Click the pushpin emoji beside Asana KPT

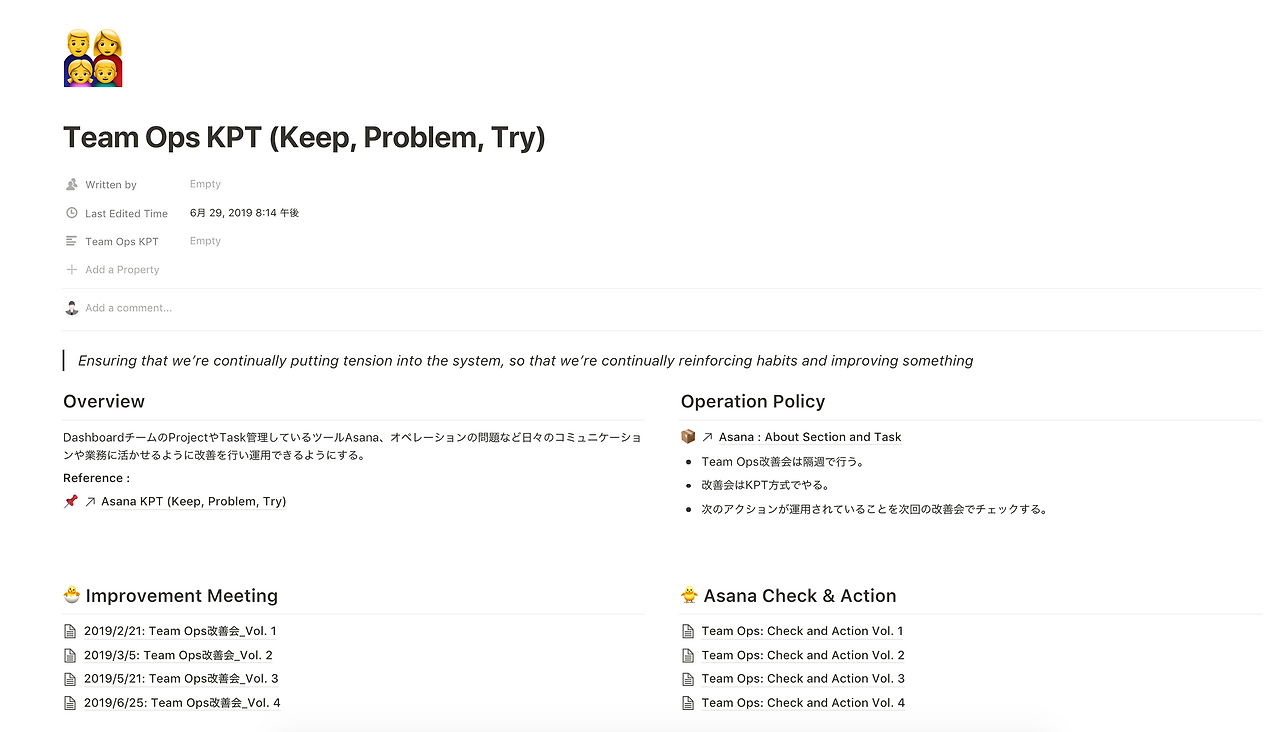pos(71,501)
